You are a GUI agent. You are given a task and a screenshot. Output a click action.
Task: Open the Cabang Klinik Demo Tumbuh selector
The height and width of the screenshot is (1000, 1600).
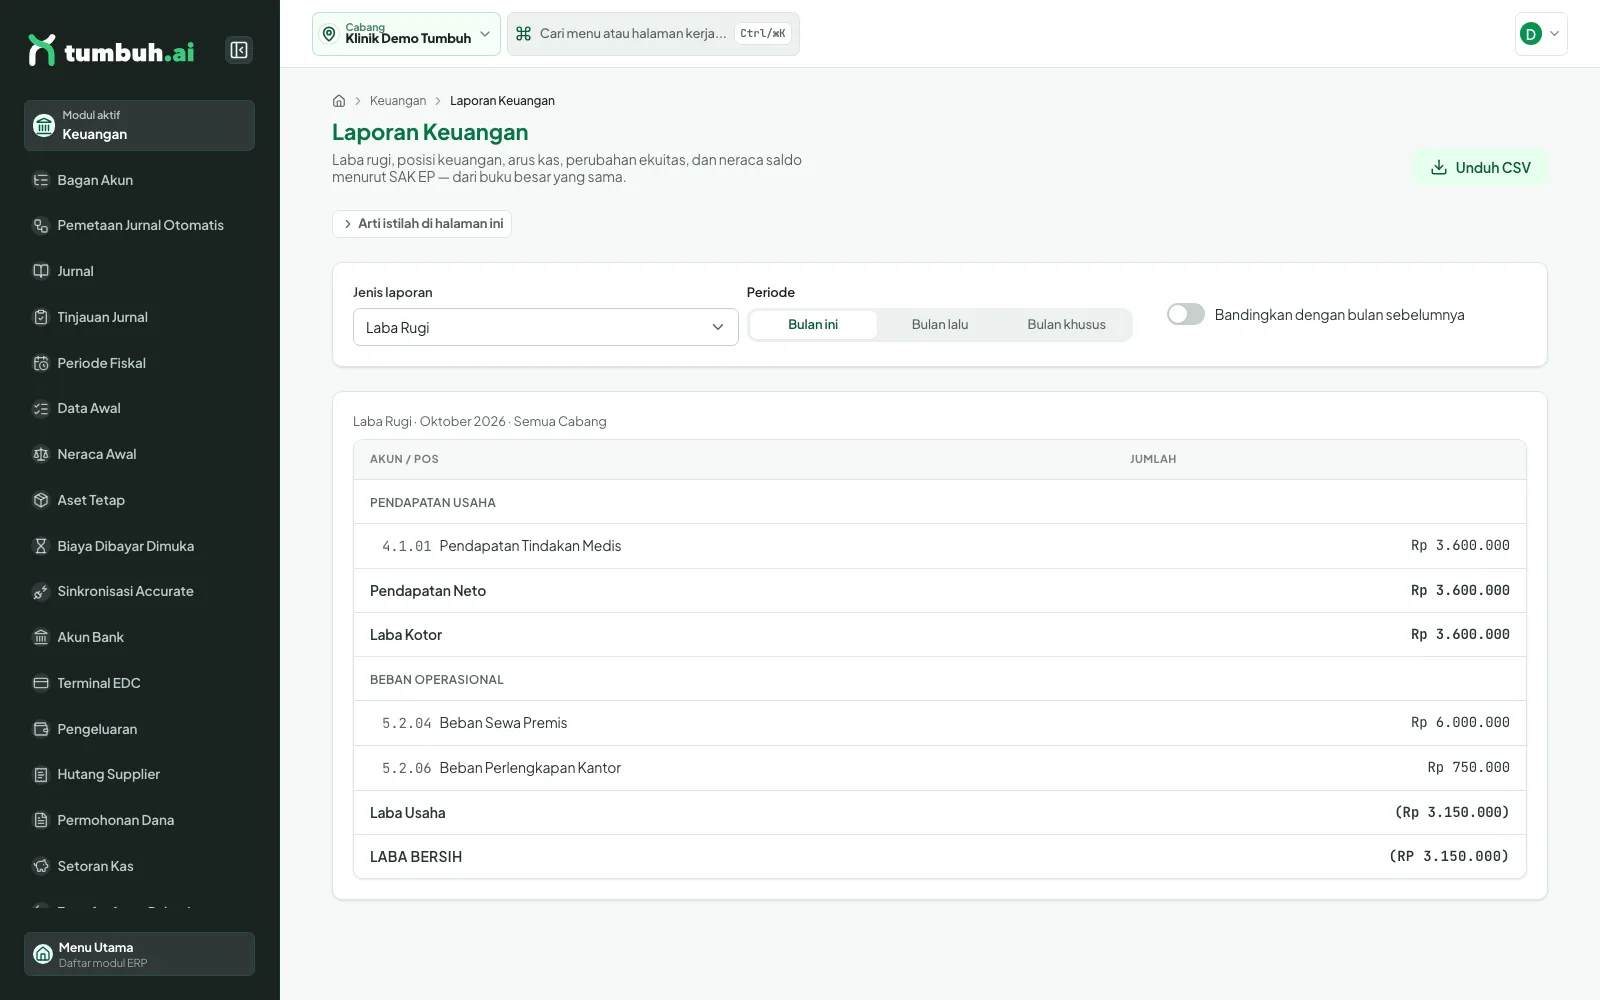click(406, 34)
